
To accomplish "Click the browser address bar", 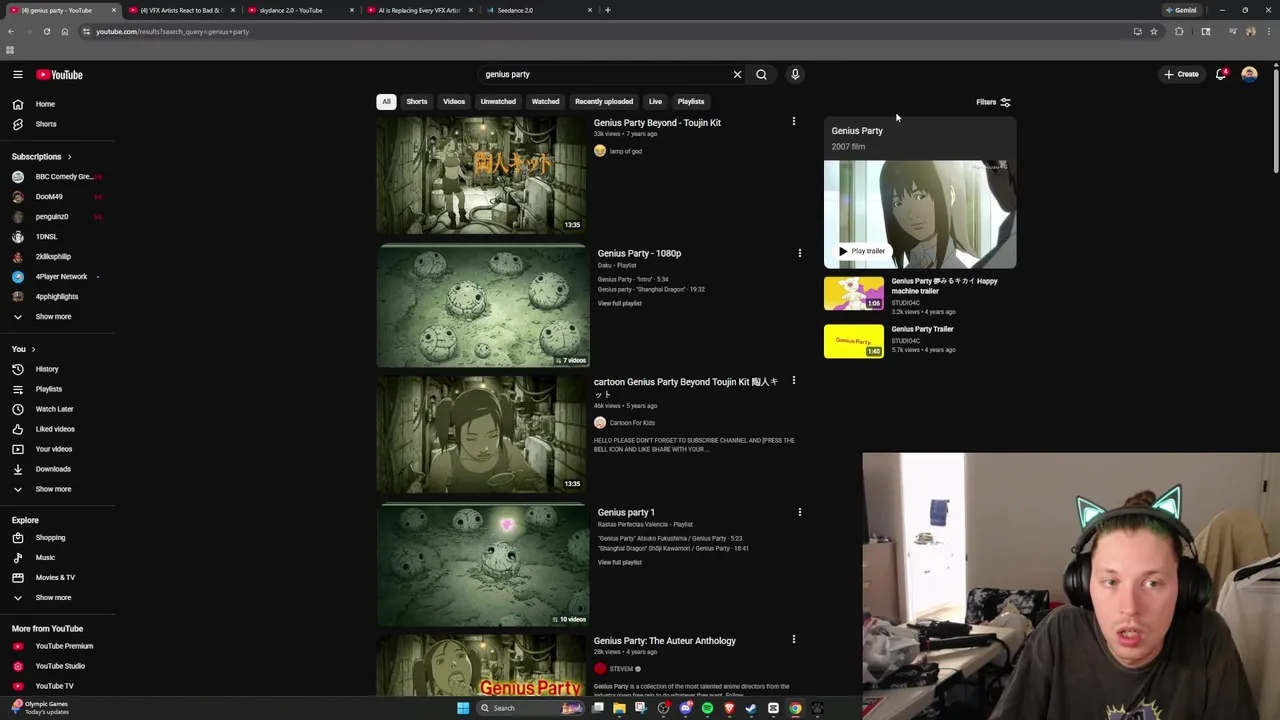I will click(x=600, y=31).
